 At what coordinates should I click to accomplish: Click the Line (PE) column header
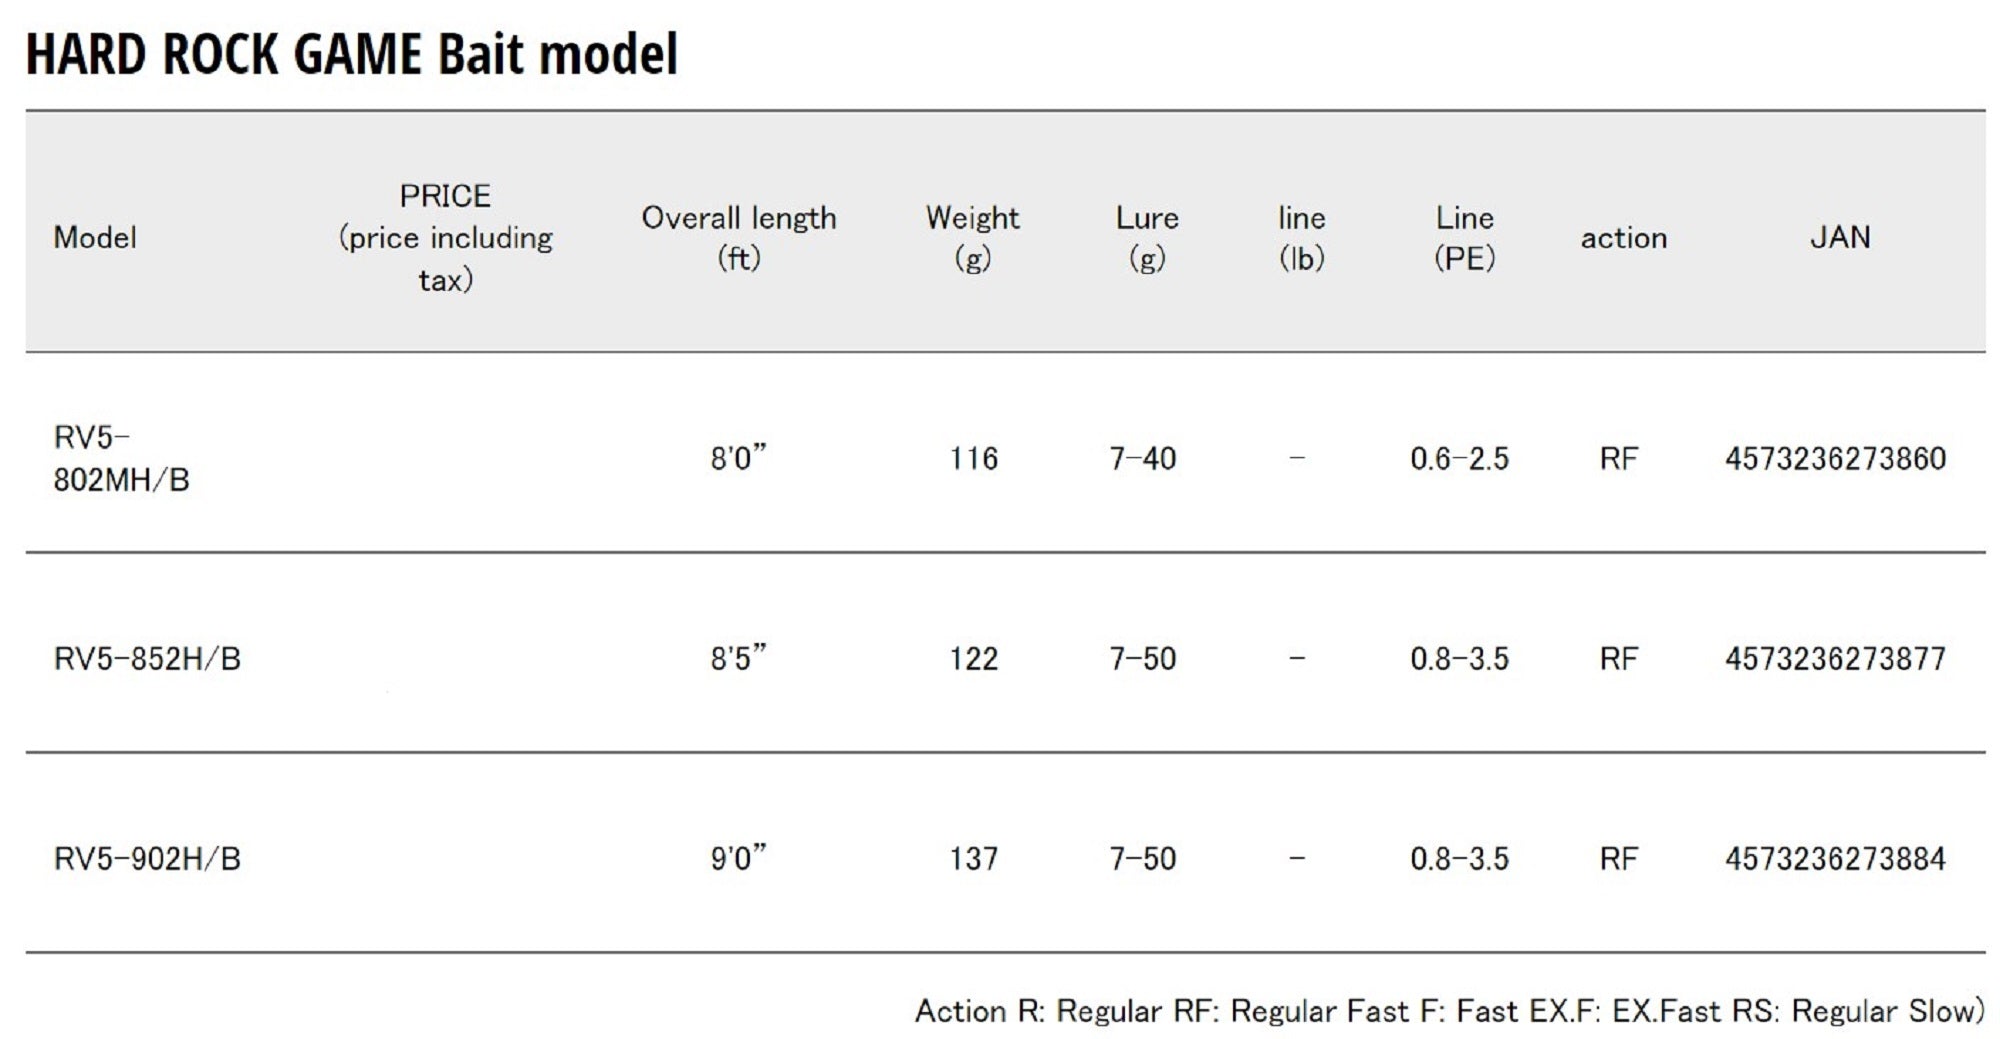click(1464, 237)
